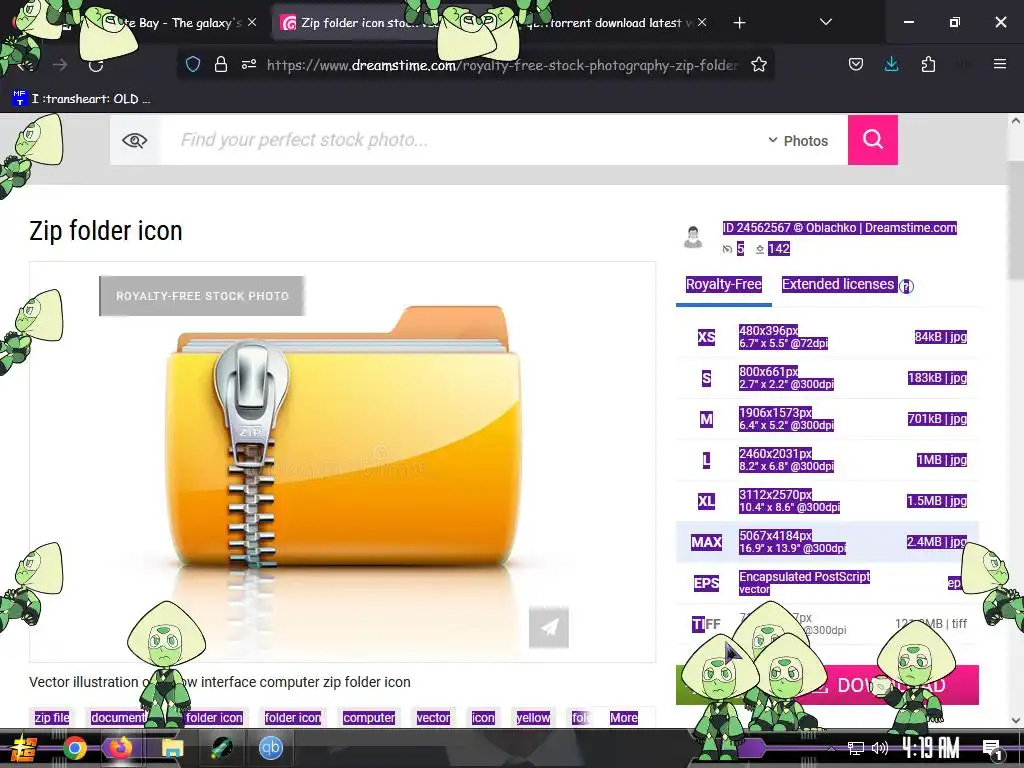Click the network tray icon
The width and height of the screenshot is (1024, 768).
tap(855, 748)
